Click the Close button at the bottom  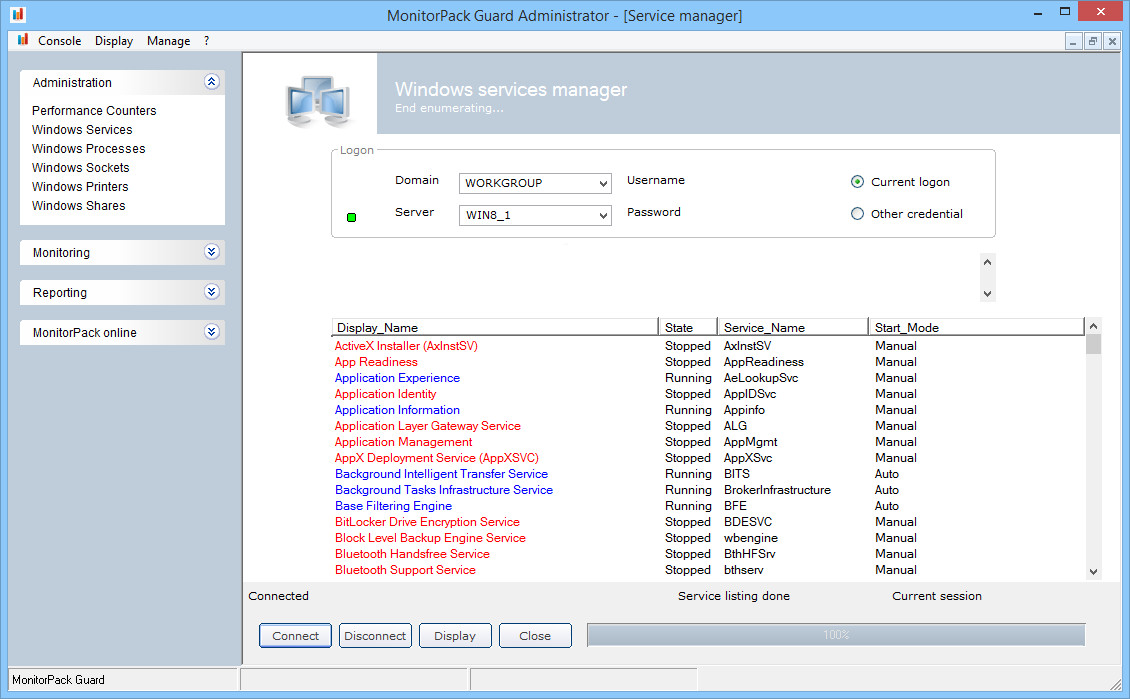click(x=535, y=636)
